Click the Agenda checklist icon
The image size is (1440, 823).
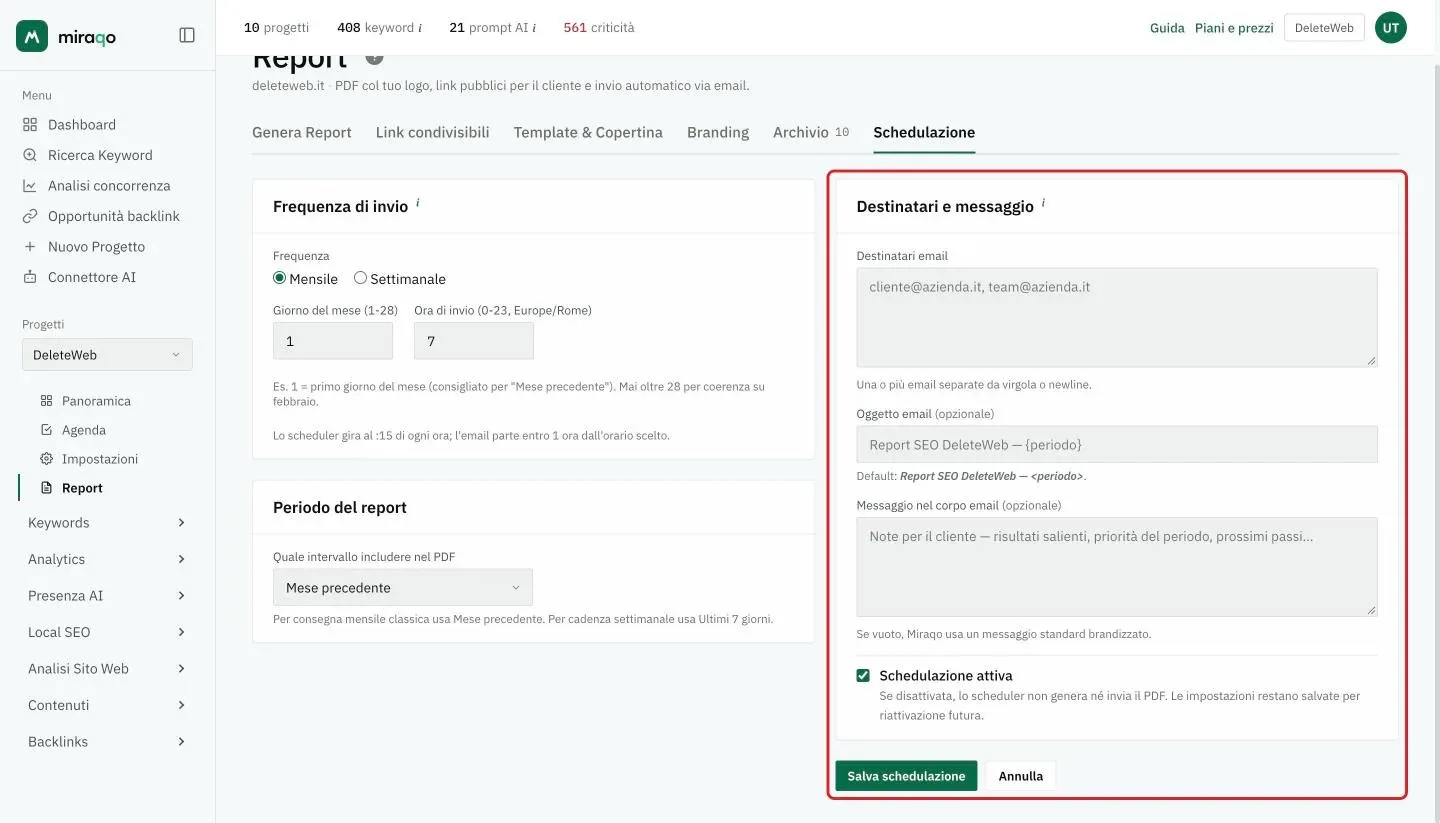(x=46, y=430)
